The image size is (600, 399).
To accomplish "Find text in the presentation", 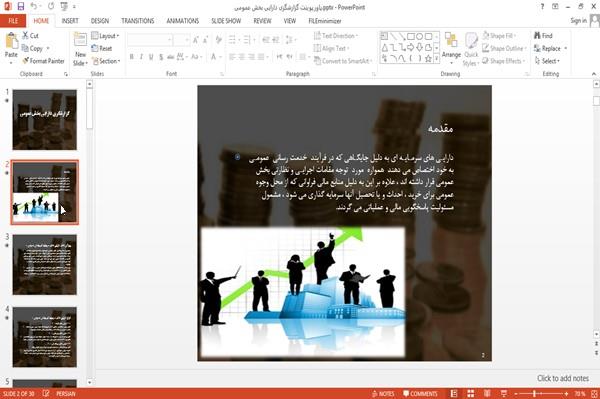I will click(x=543, y=36).
